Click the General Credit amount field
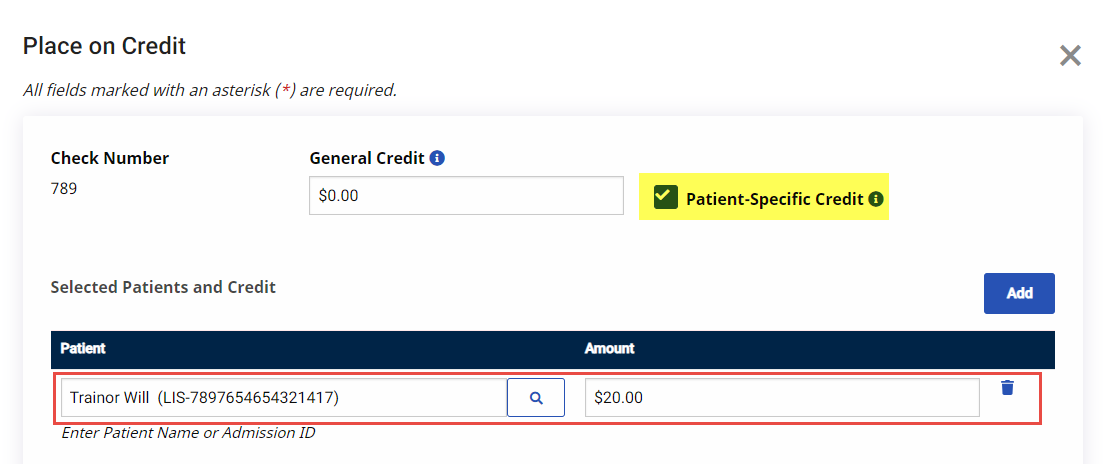Image resolution: width=1103 pixels, height=464 pixels. tap(466, 196)
